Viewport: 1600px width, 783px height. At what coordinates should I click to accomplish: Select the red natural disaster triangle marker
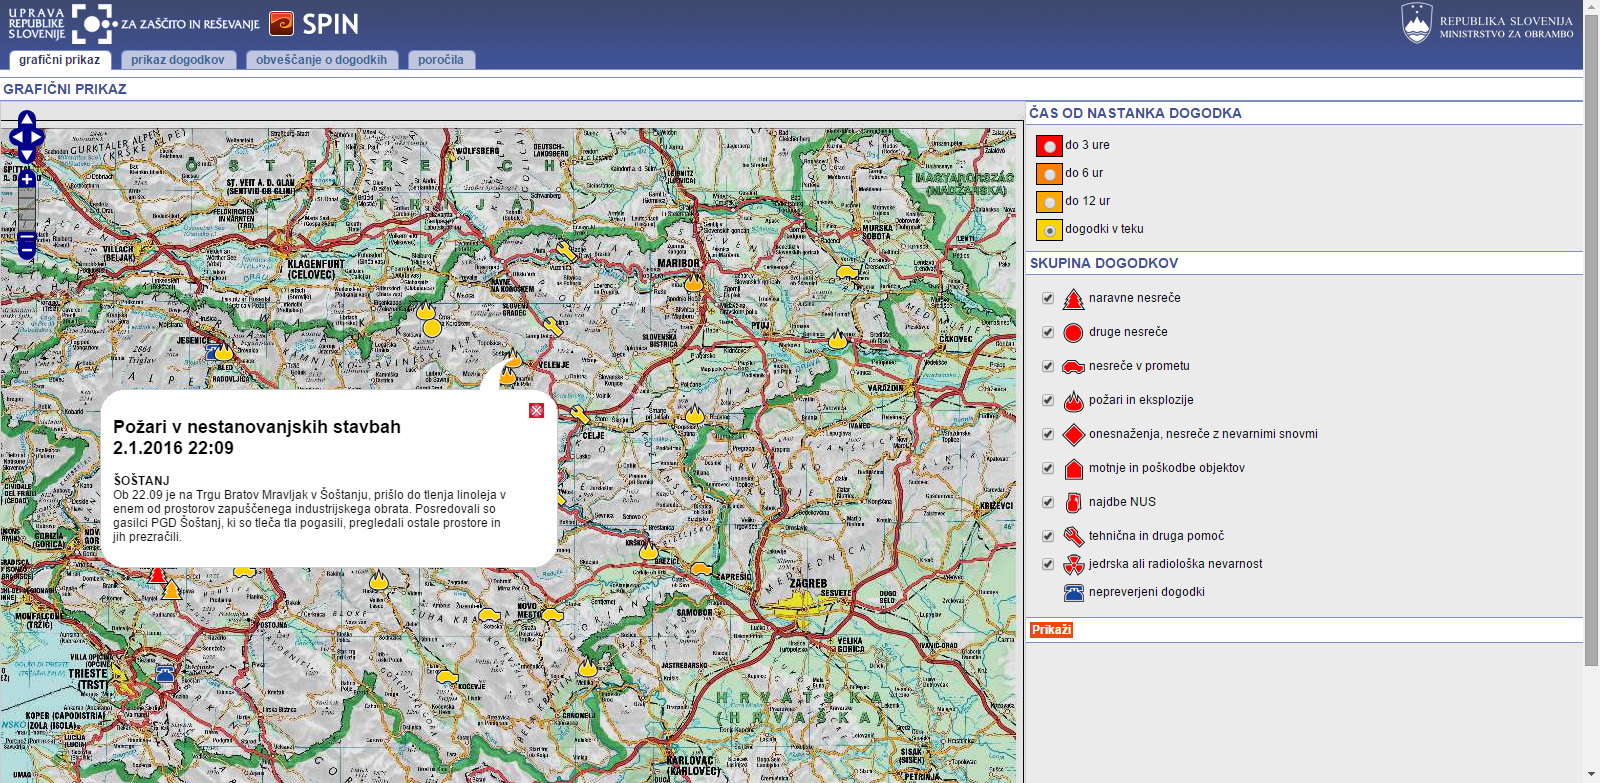click(x=157, y=575)
